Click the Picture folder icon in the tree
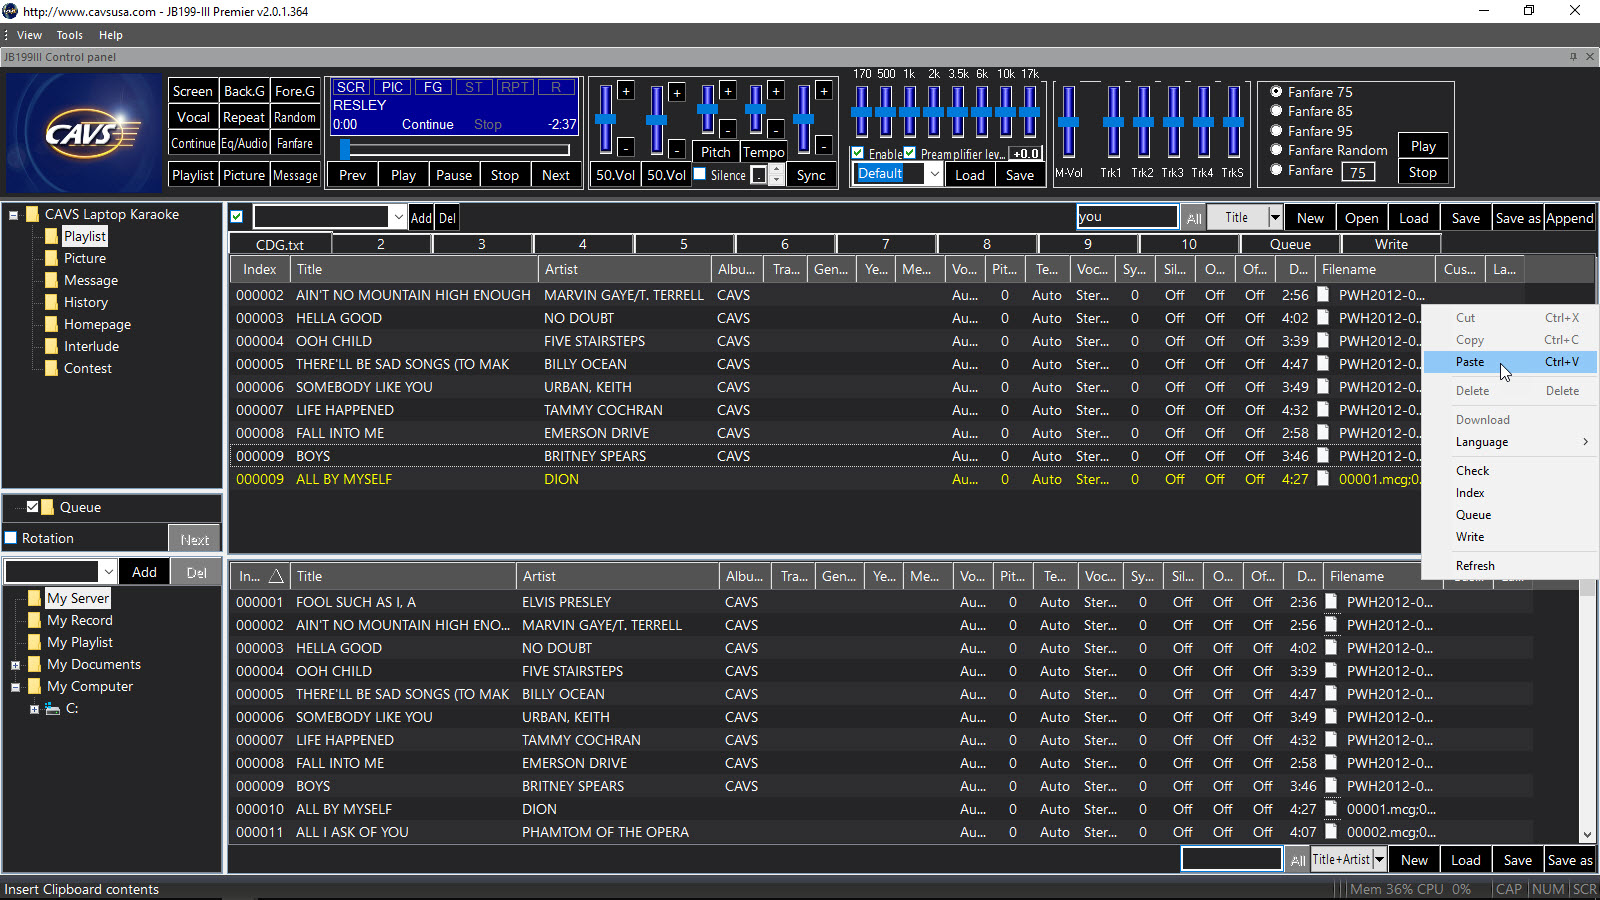Screen dimensions: 1600x900 (x=52, y=258)
